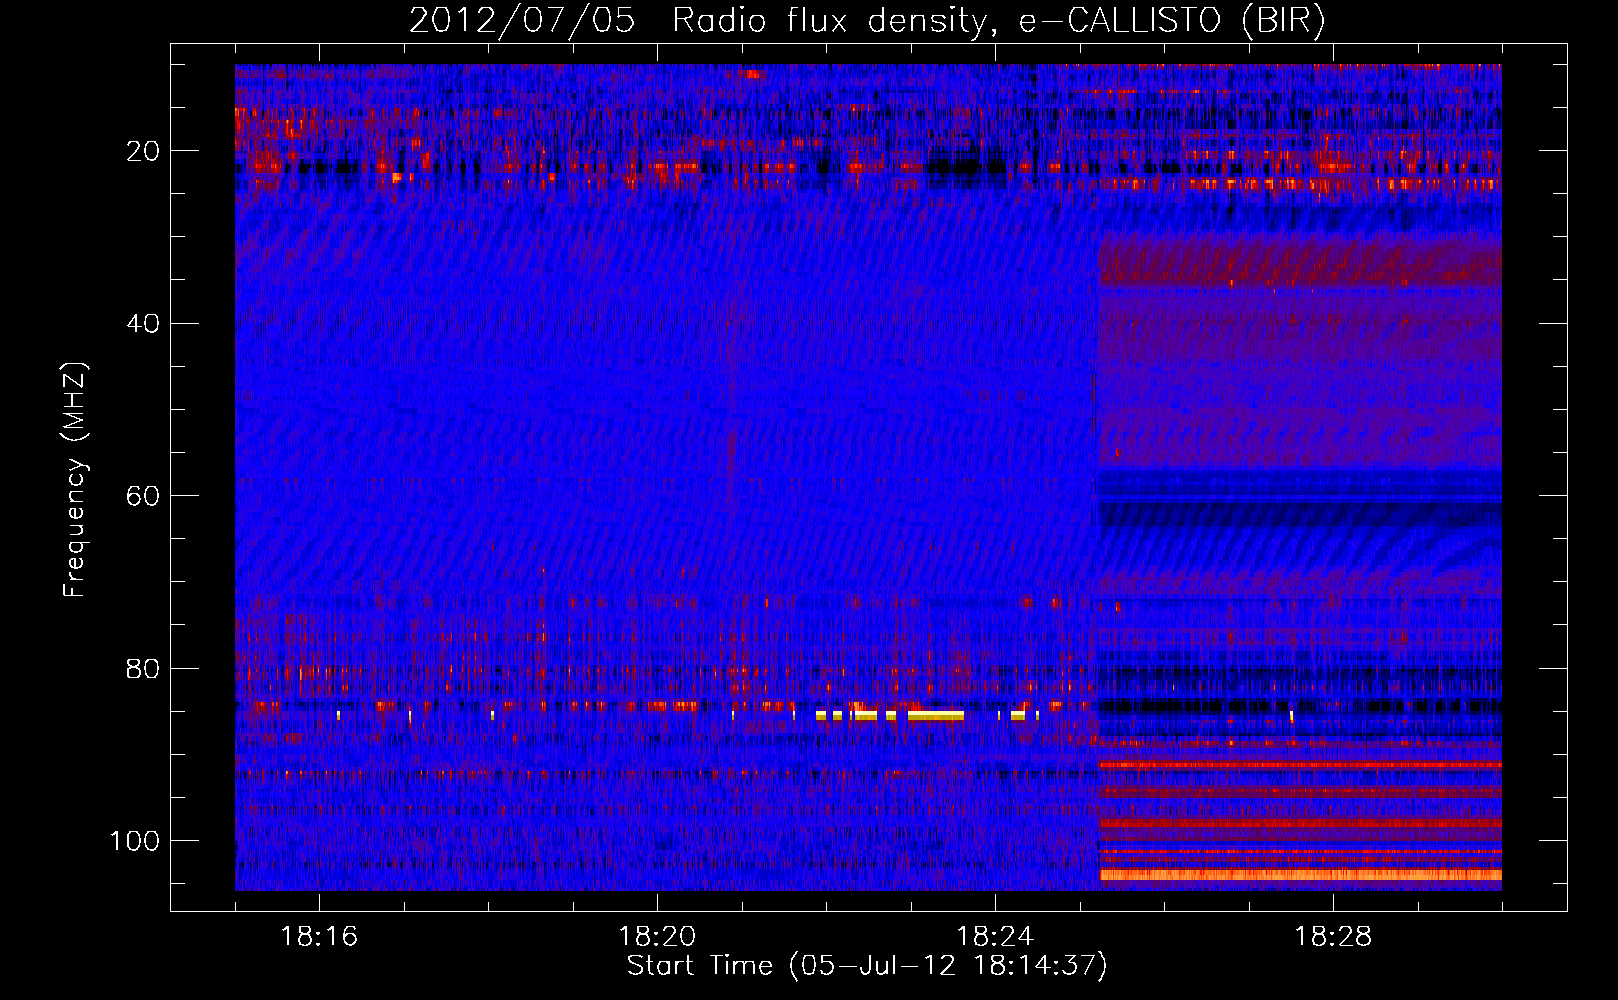Click the bright yellow burst near 85 MHz
Viewport: 1618px width, 1000px height.
(935, 716)
